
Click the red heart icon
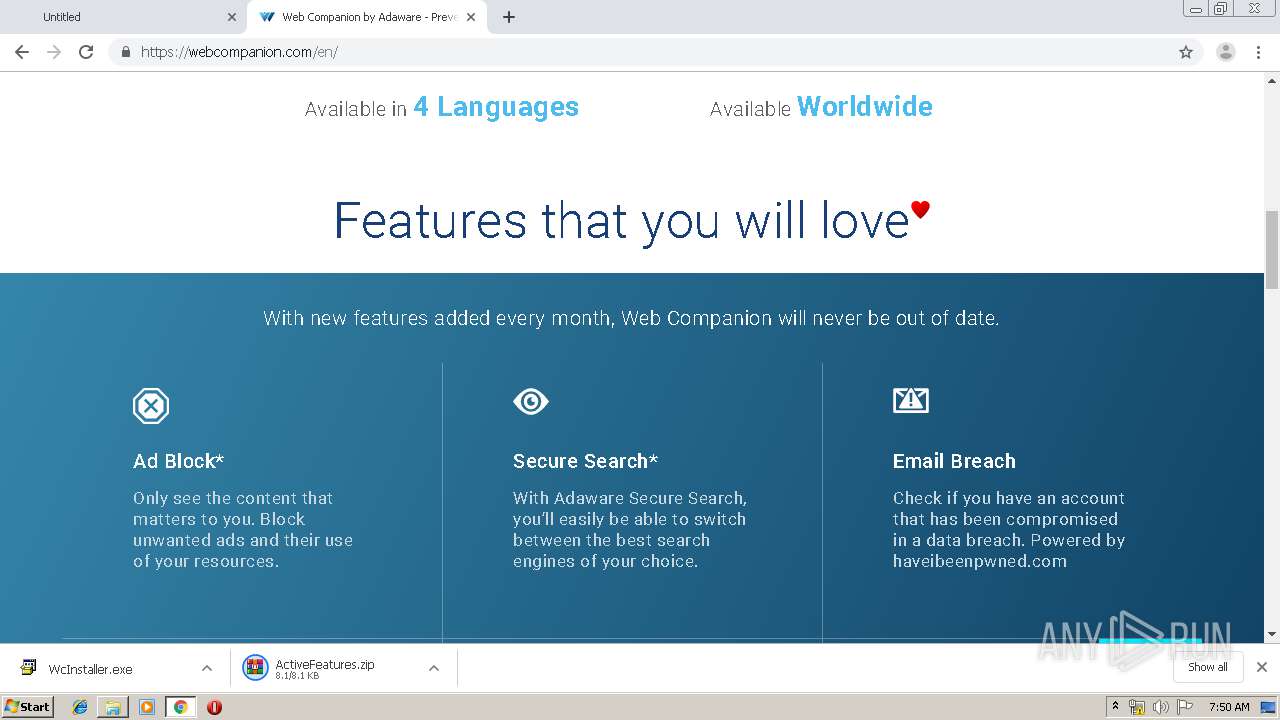pyautogui.click(x=920, y=209)
